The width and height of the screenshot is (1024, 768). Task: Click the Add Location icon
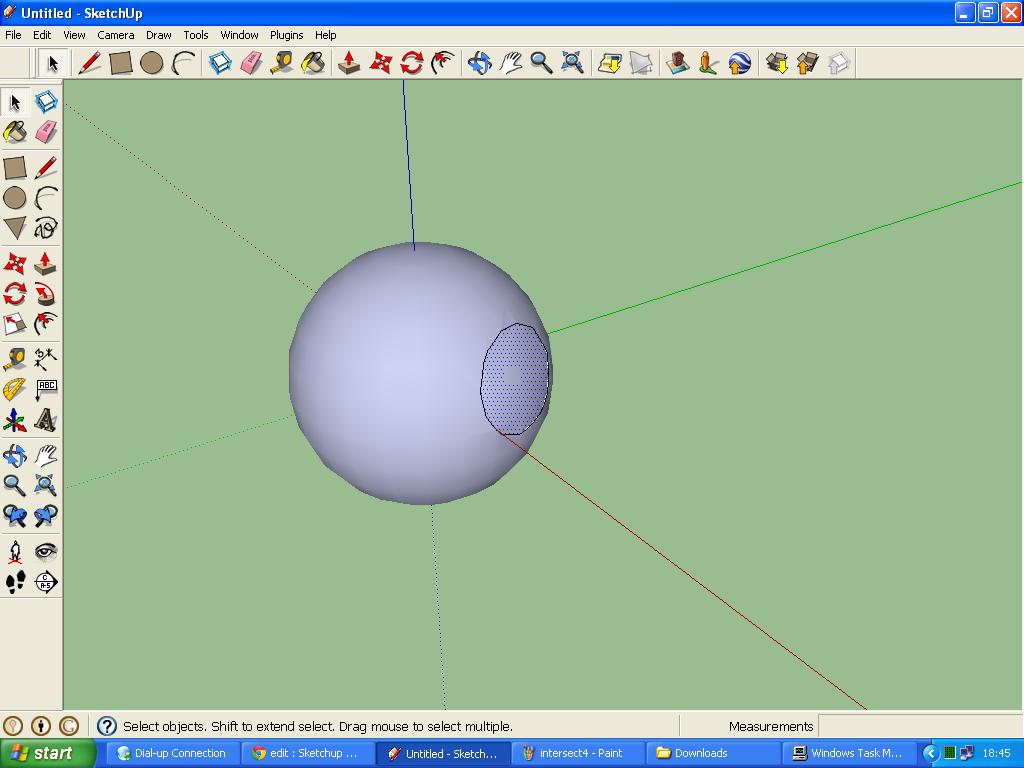[x=610, y=63]
